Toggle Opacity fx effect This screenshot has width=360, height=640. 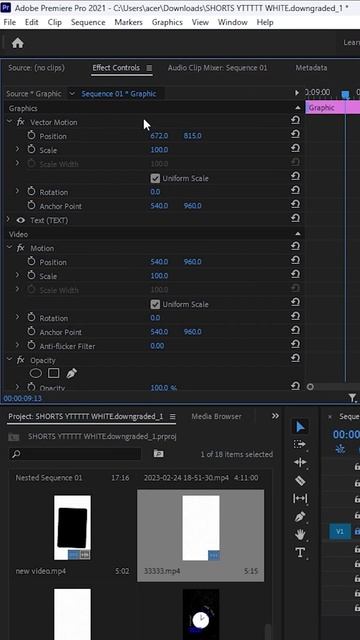pos(21,360)
